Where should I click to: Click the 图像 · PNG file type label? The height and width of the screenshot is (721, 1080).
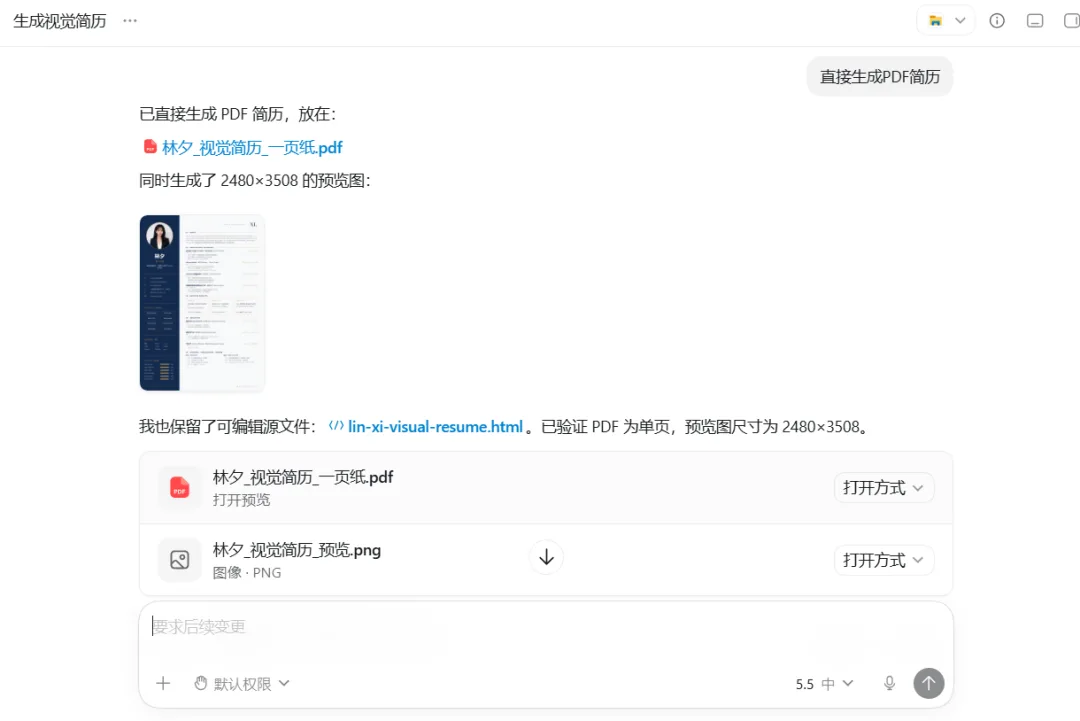247,573
